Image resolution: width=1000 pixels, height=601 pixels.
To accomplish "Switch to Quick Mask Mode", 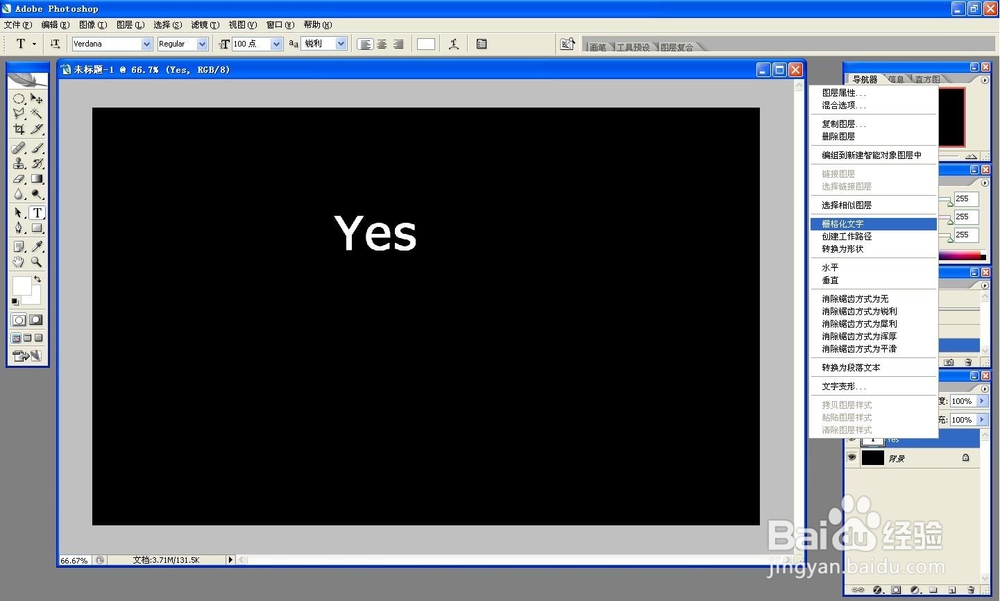I will tap(36, 320).
